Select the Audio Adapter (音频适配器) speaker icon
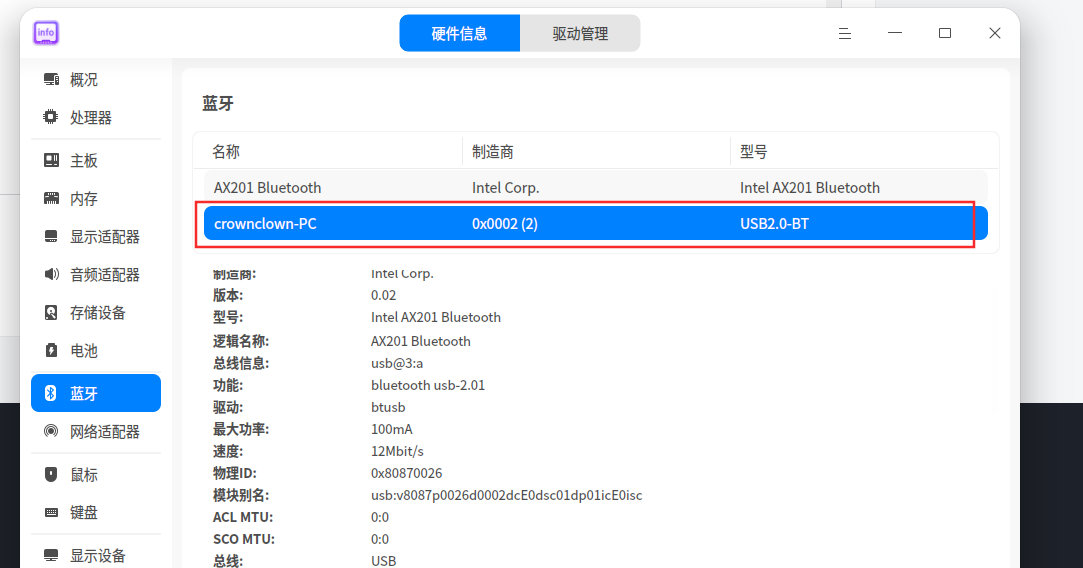Image resolution: width=1083 pixels, height=568 pixels. (51, 275)
